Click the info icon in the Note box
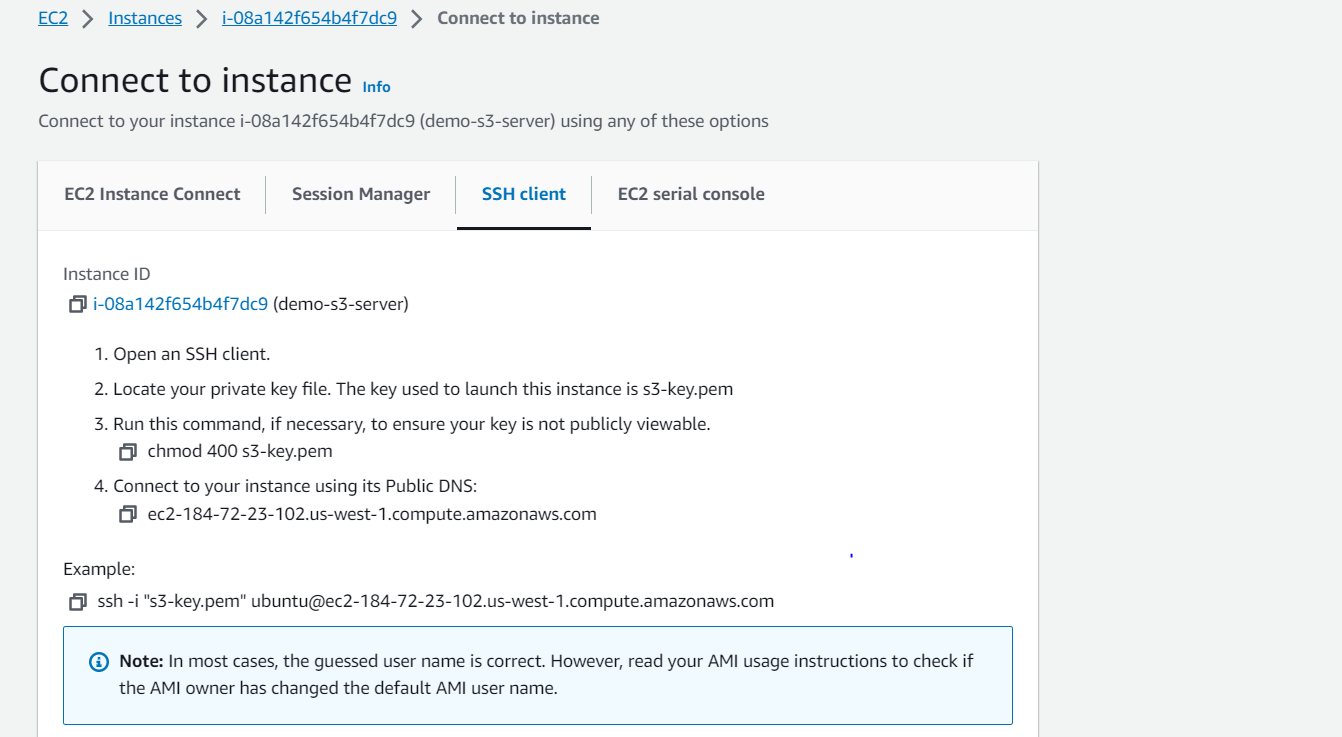Image resolution: width=1342 pixels, height=737 pixels. point(98,662)
